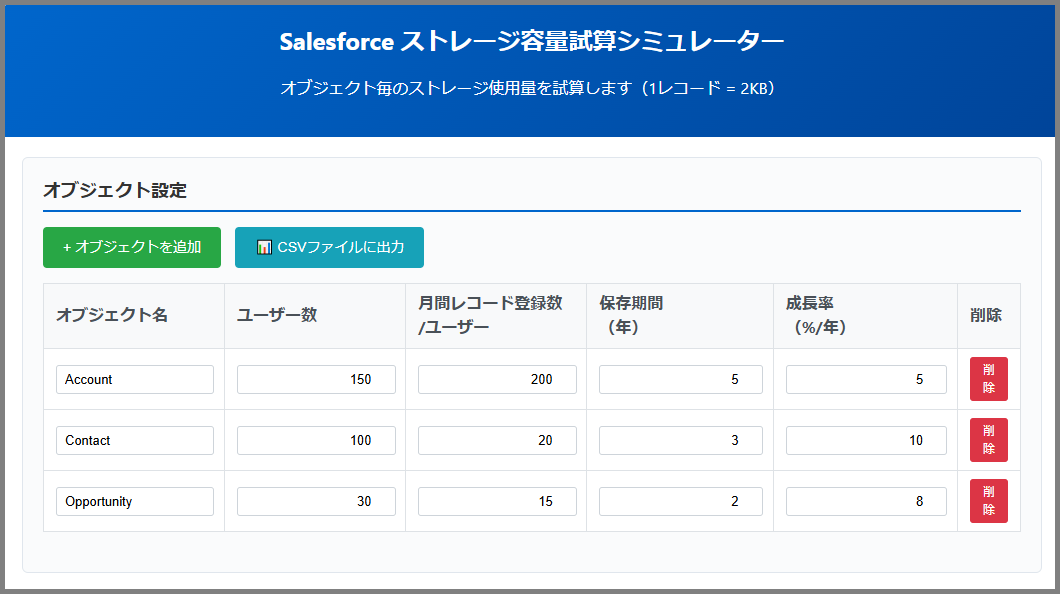Click the subtitle about 1レコード = 2KB
Image resolution: width=1060 pixels, height=594 pixels.
[x=527, y=89]
